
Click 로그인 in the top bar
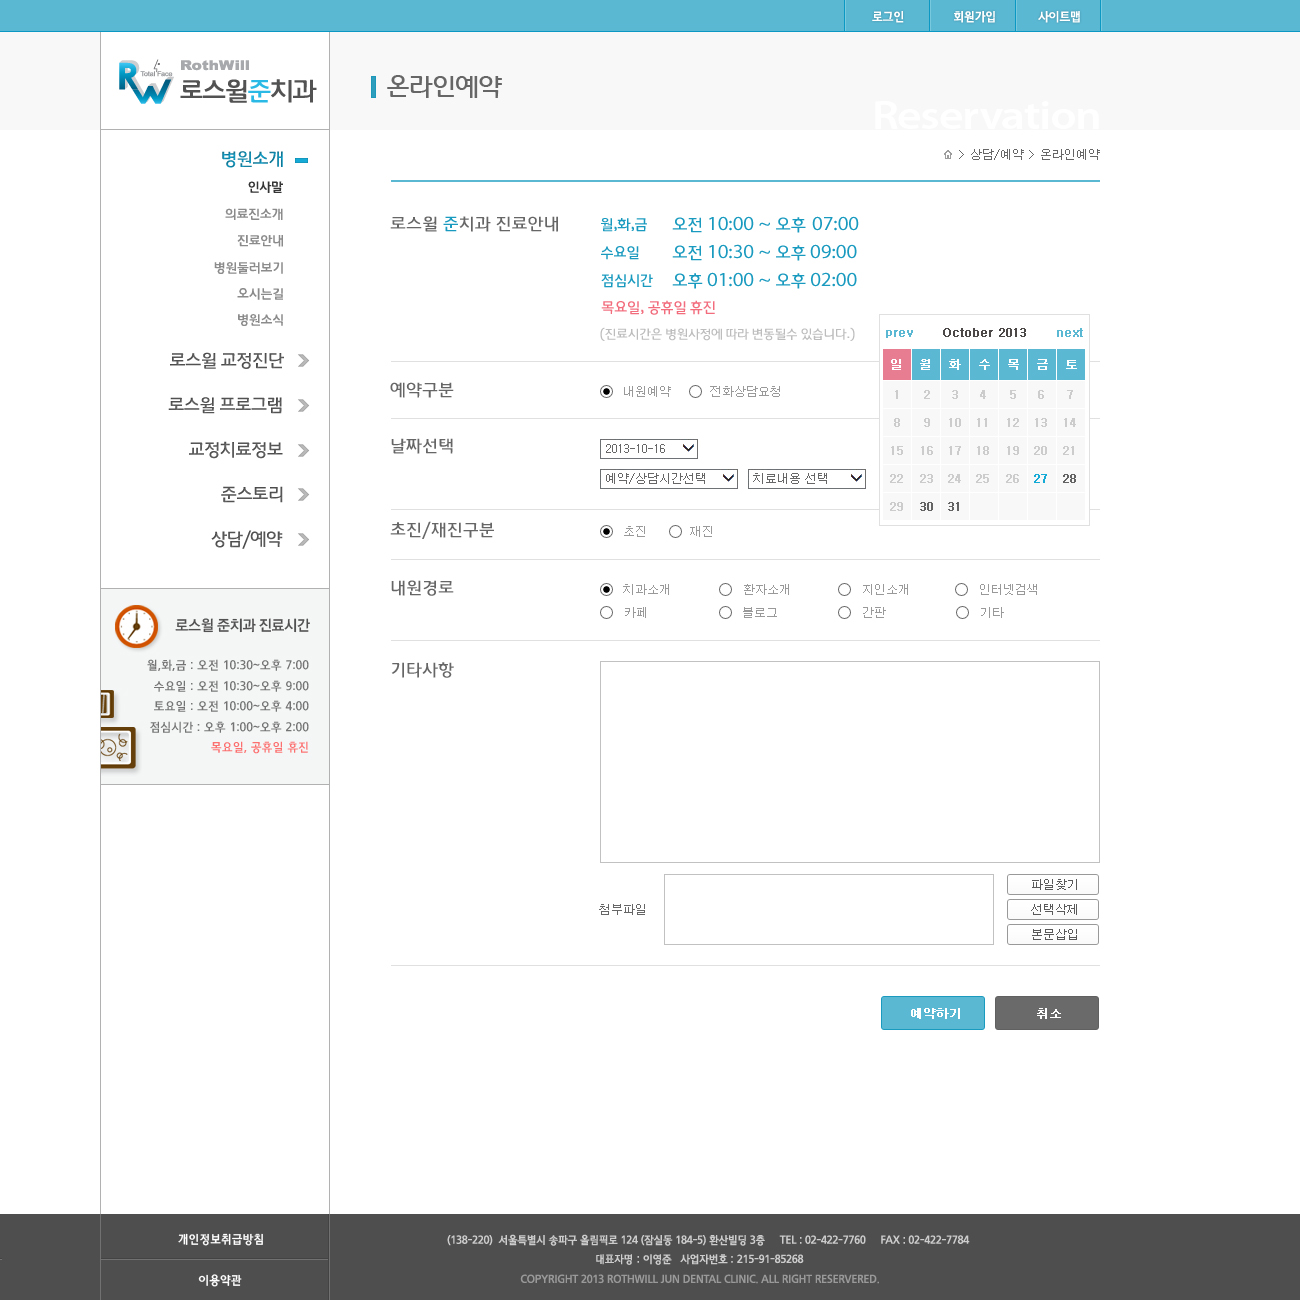pos(887,16)
